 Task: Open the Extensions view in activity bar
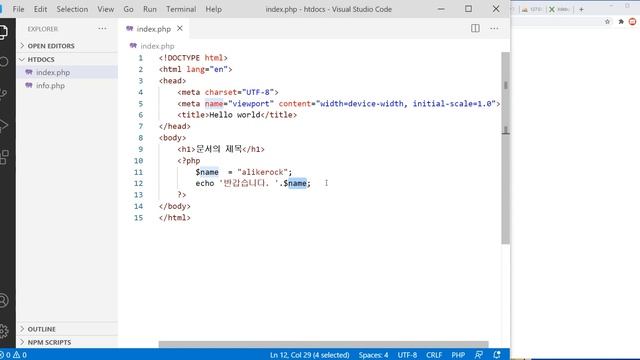pos(4,157)
